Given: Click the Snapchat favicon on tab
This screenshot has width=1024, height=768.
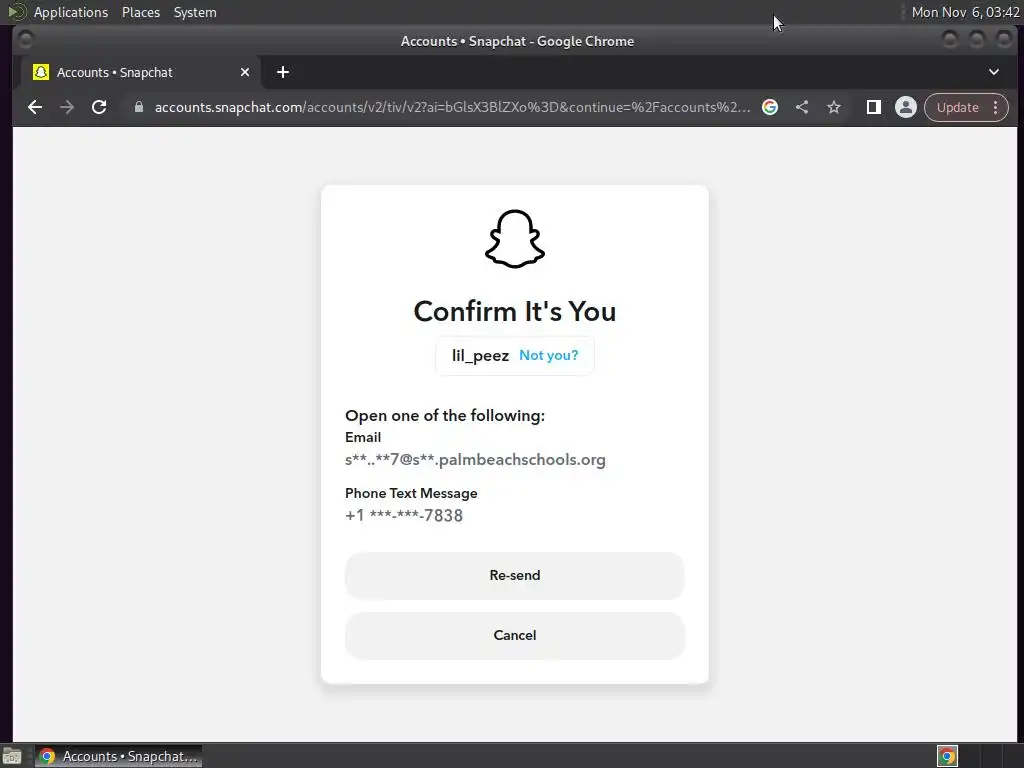Looking at the screenshot, I should pyautogui.click(x=41, y=72).
